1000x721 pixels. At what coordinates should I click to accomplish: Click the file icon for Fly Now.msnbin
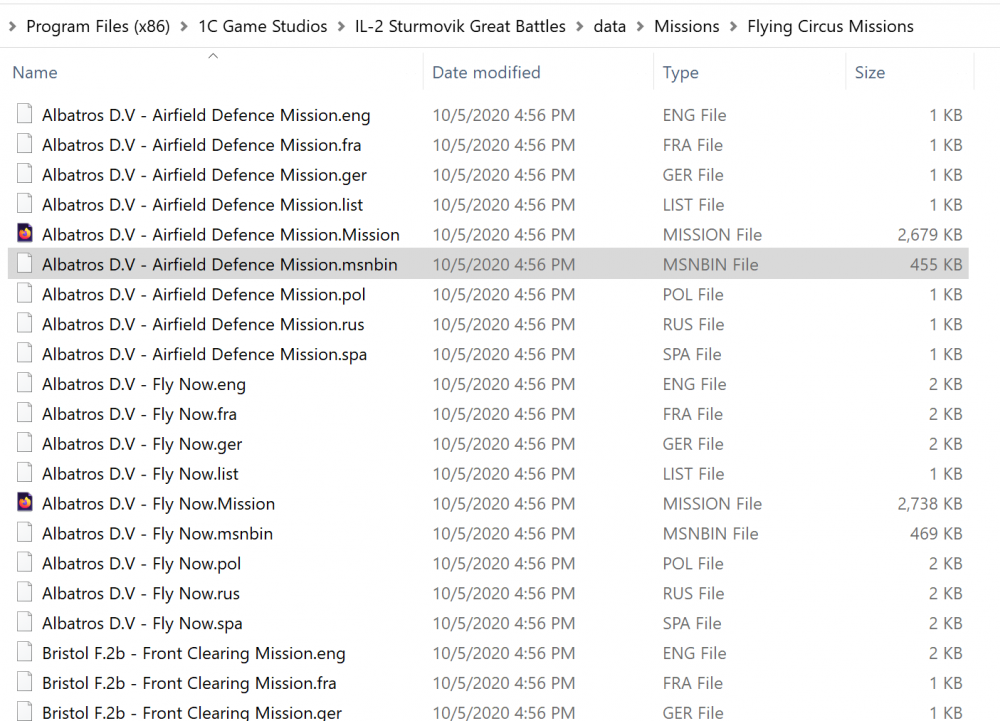(x=24, y=533)
